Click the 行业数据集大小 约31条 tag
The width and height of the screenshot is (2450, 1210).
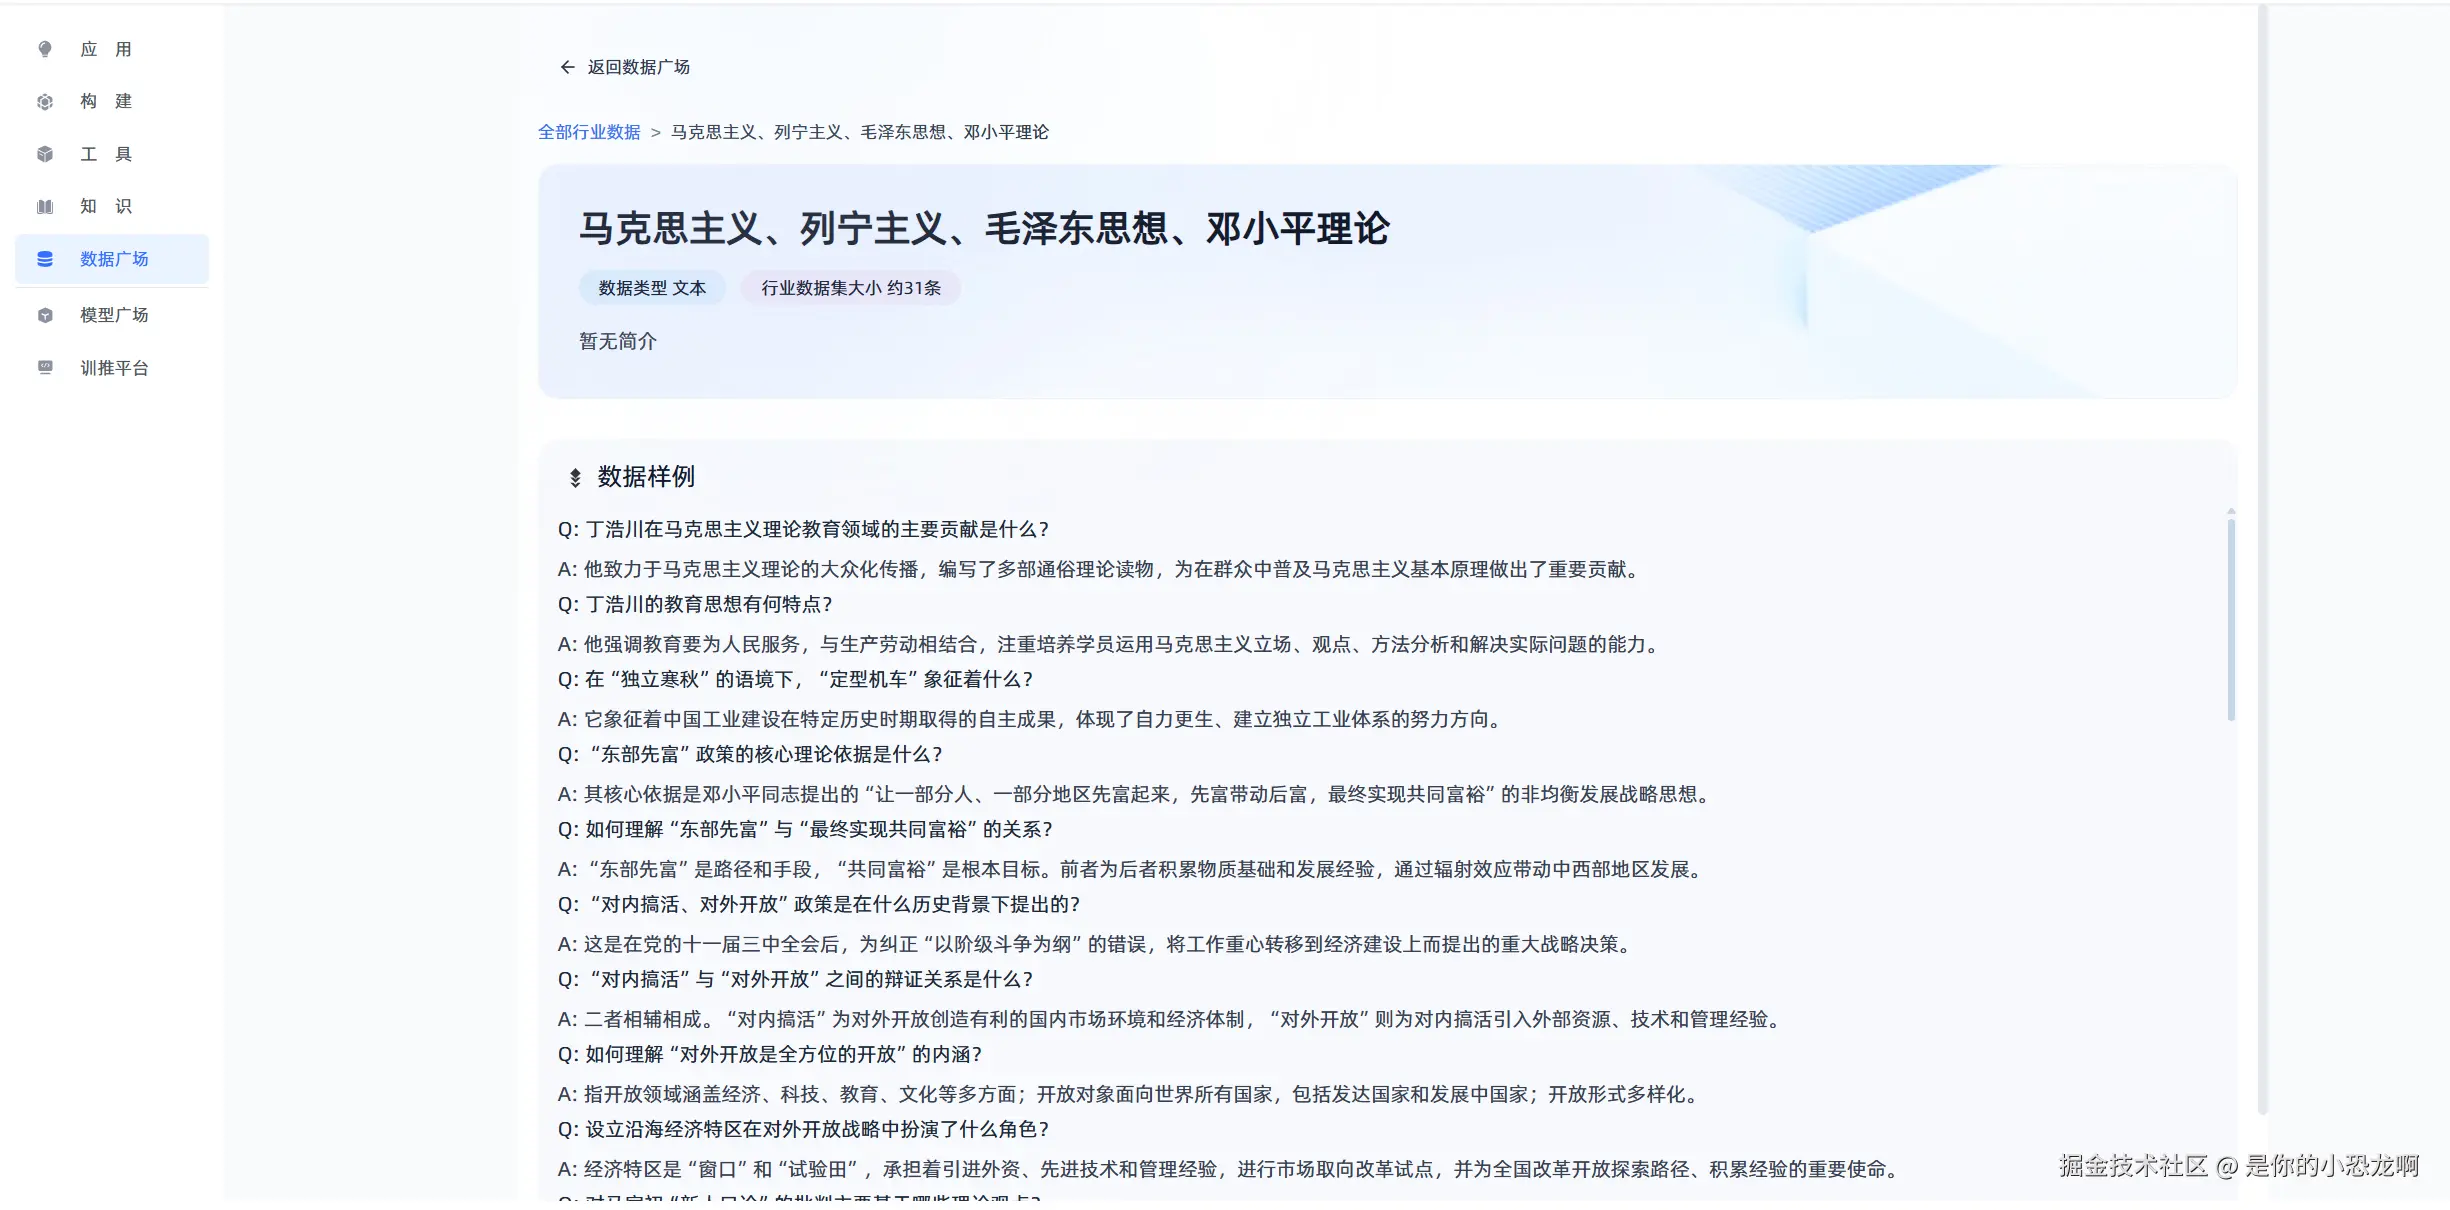(850, 288)
